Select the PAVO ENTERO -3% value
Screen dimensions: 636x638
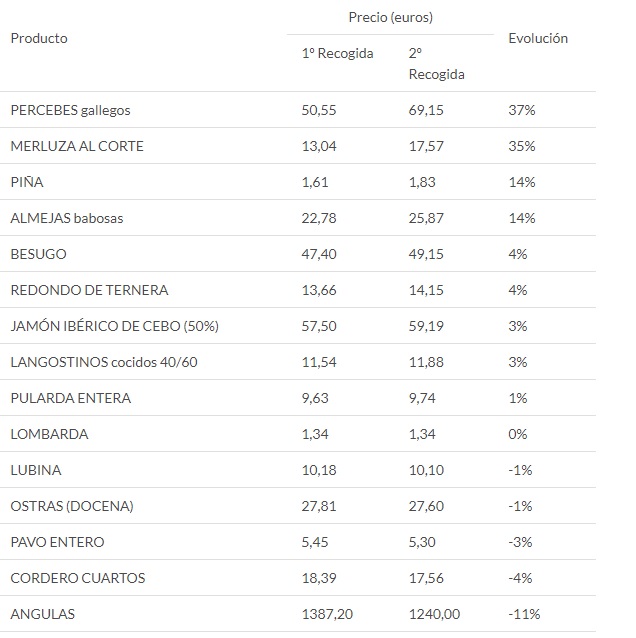[520, 542]
